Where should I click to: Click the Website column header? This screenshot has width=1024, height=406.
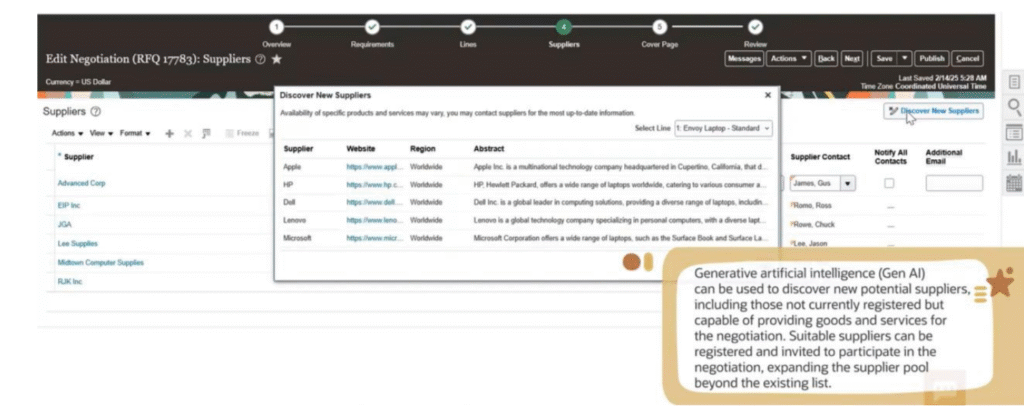(x=360, y=149)
